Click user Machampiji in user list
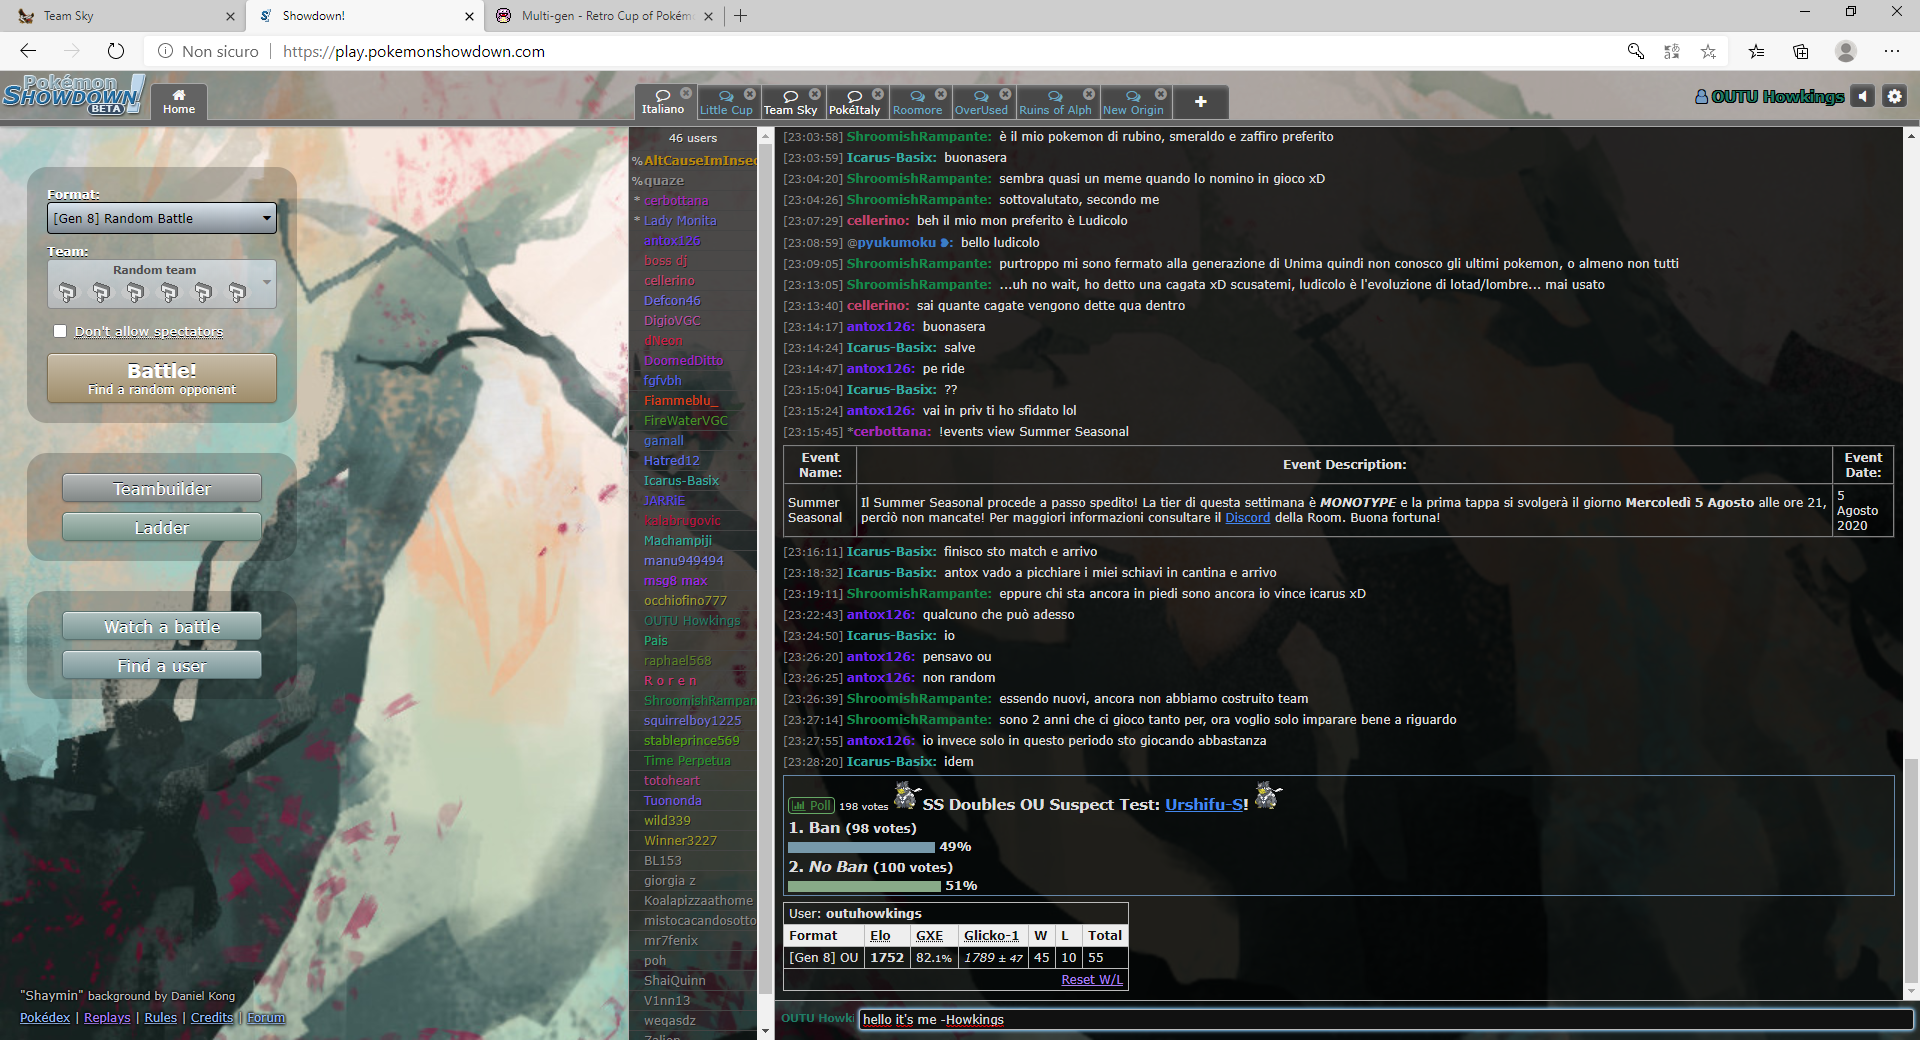 677,541
